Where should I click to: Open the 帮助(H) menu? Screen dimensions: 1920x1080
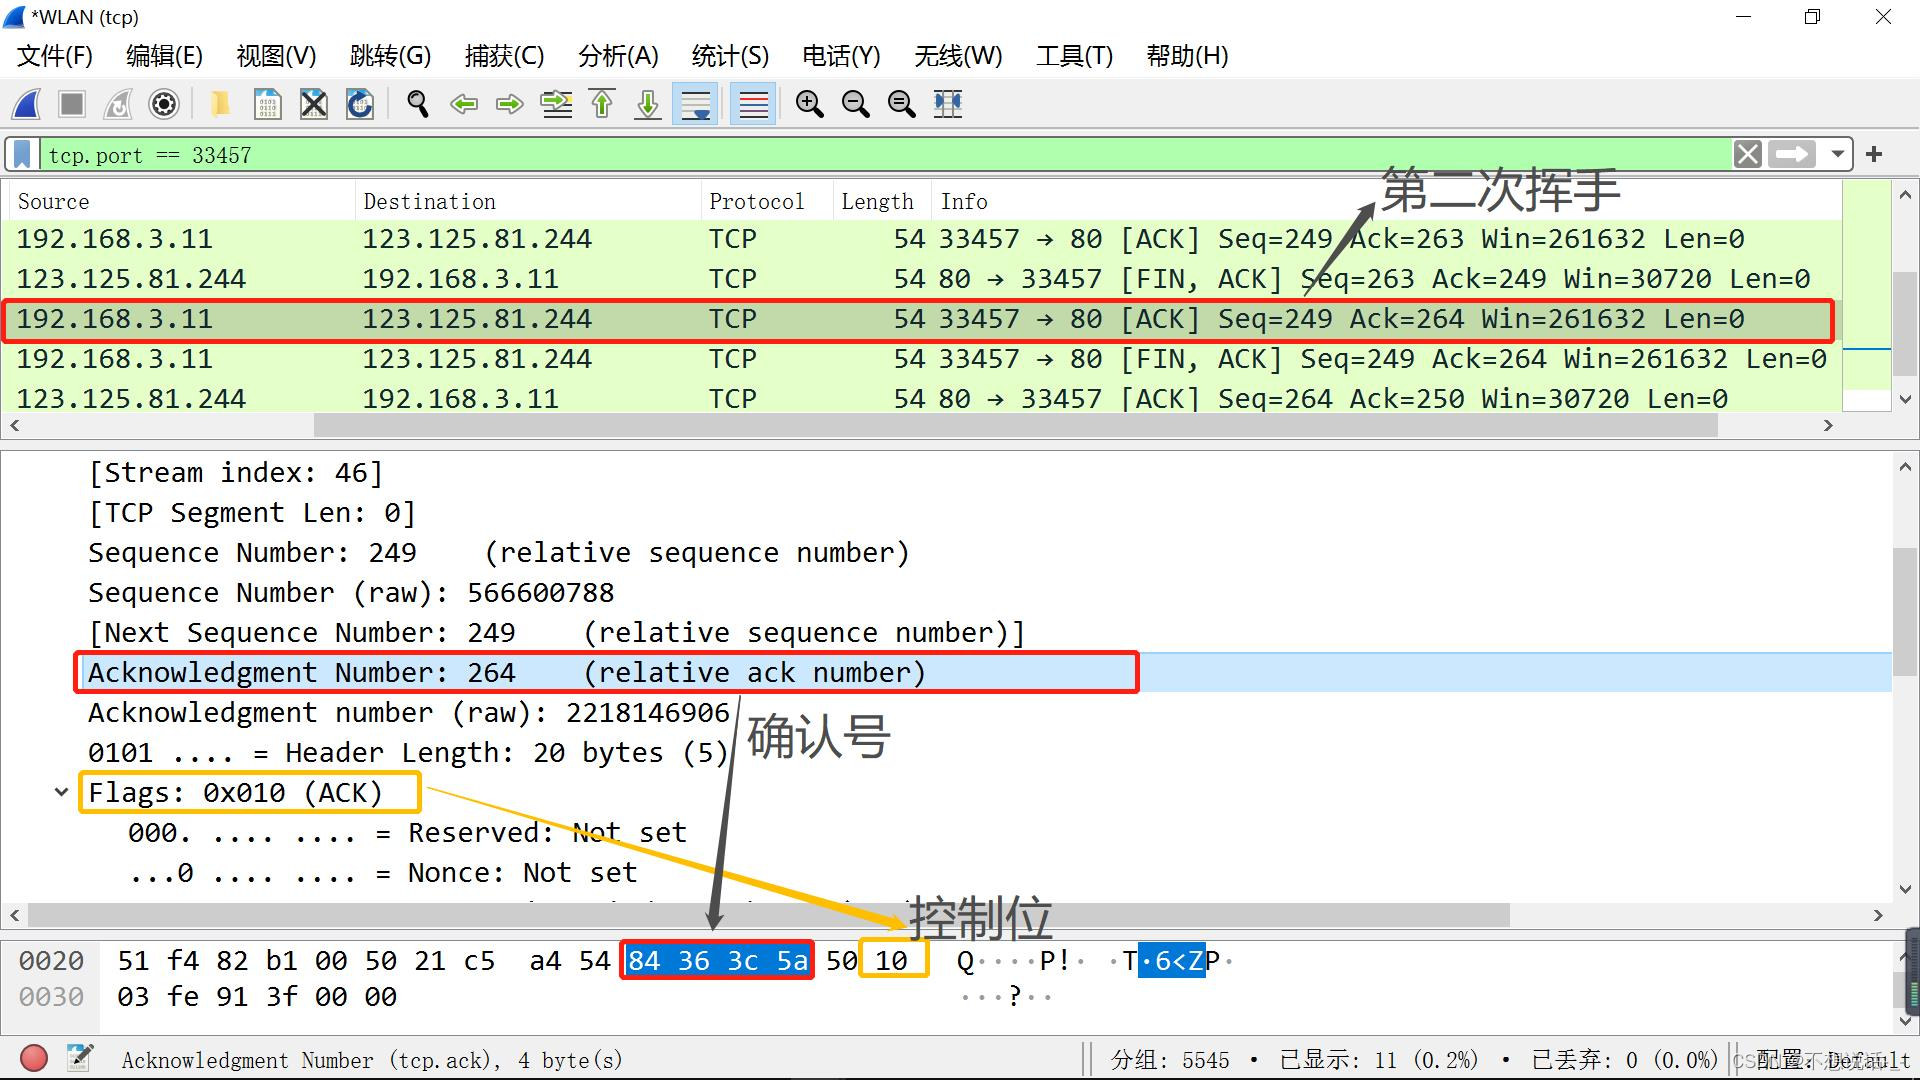pyautogui.click(x=1187, y=56)
